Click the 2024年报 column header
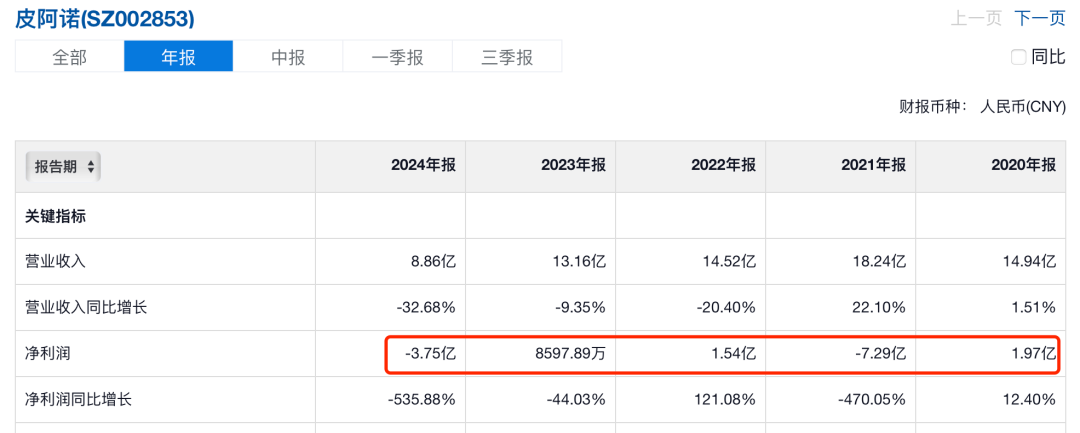The height and width of the screenshot is (433, 1080). (423, 166)
